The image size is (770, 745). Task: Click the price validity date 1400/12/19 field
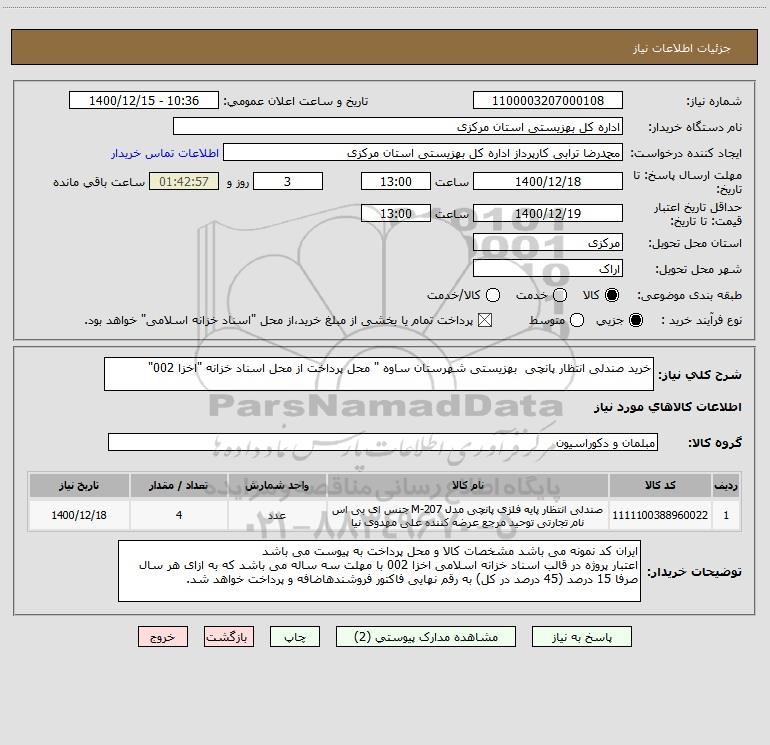[x=548, y=213]
